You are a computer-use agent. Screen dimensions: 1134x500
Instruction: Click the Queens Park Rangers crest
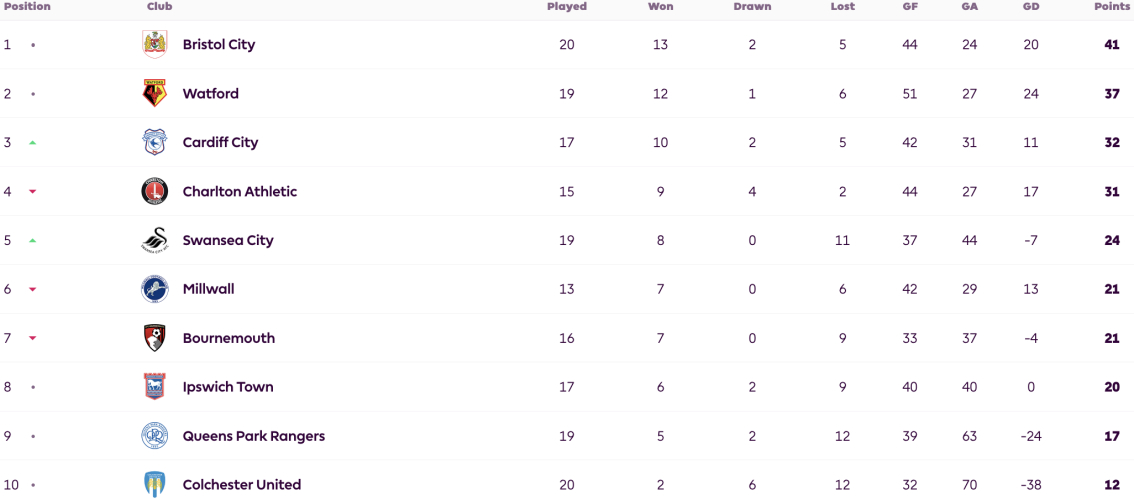[x=154, y=436]
